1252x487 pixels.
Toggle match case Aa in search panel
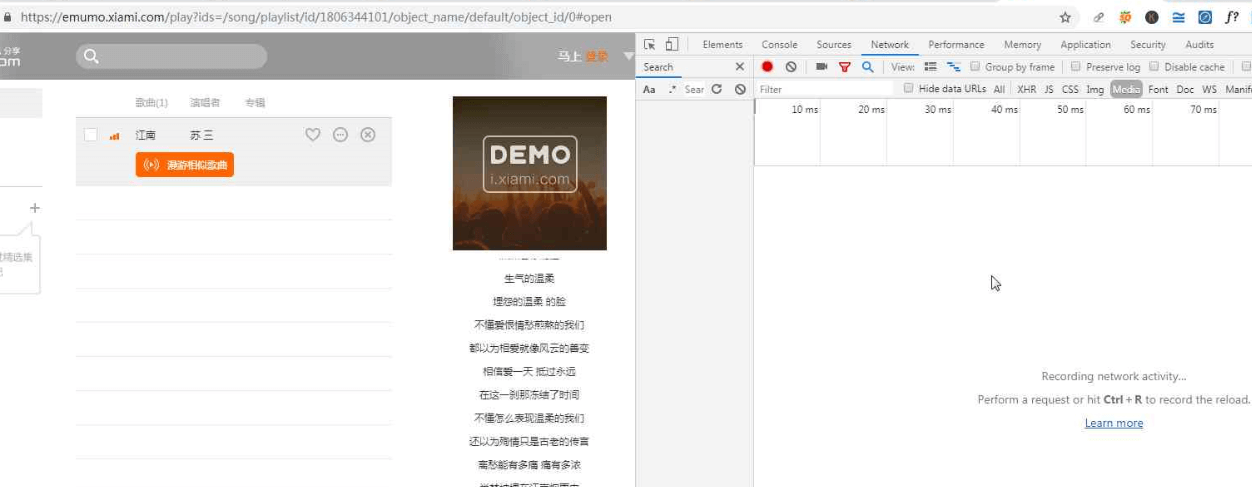[649, 89]
